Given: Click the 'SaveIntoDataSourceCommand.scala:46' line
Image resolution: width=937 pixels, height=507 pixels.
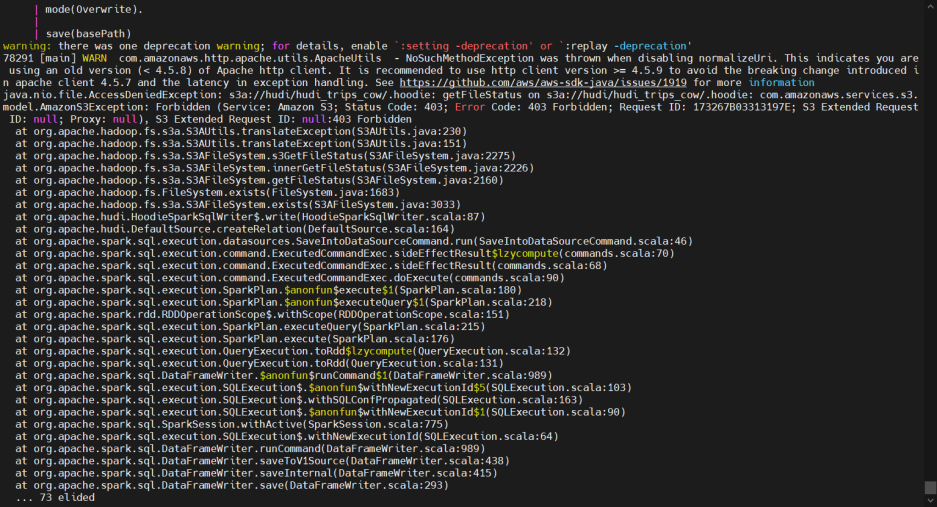Looking at the screenshot, I should click(354, 242).
